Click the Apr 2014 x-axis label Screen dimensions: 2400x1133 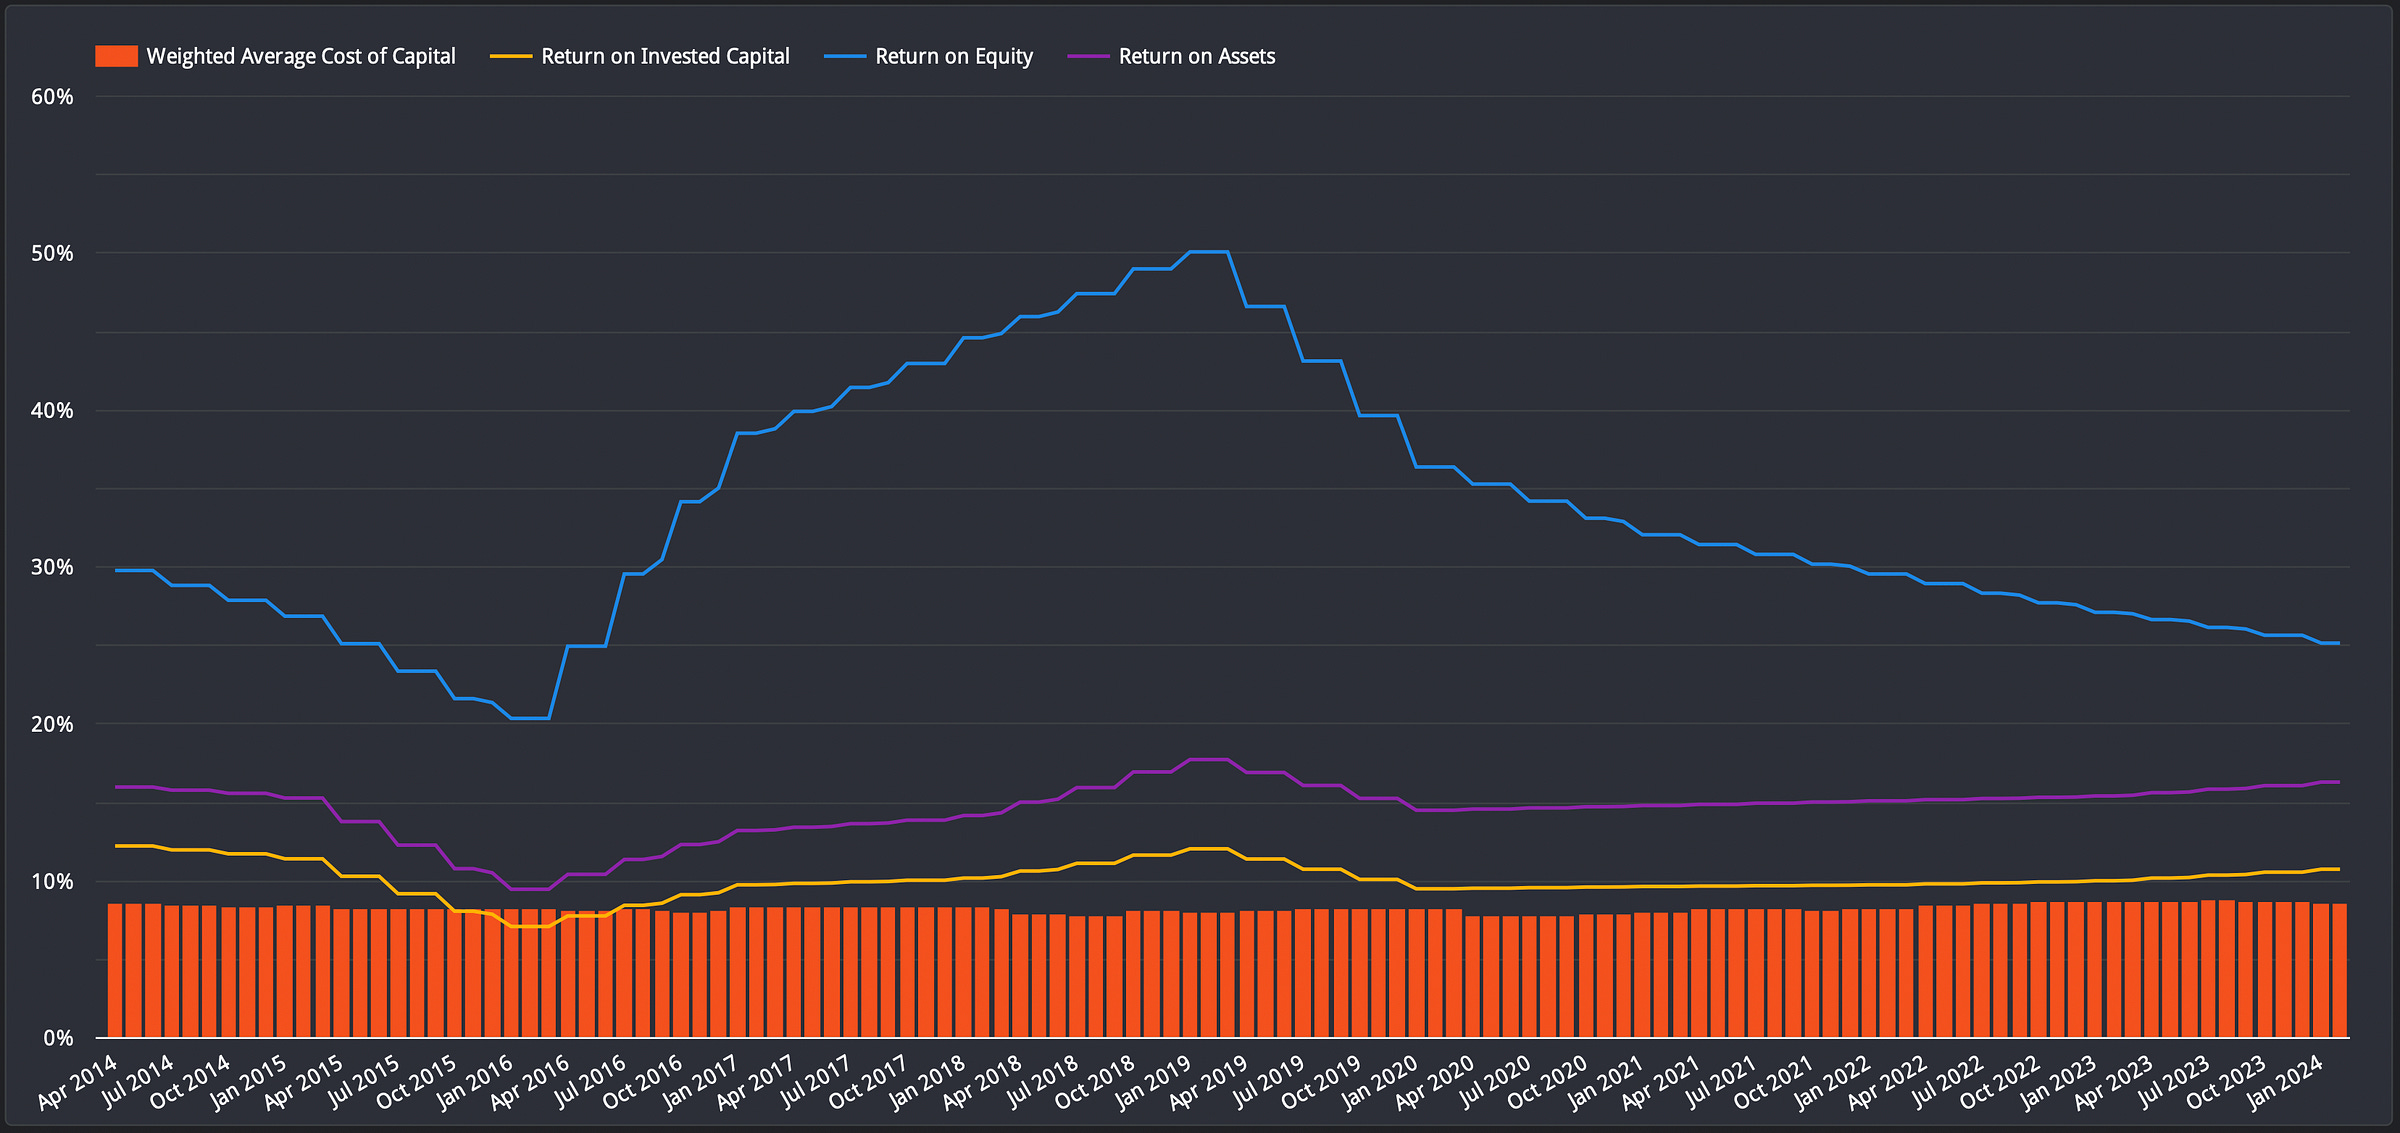point(78,1082)
